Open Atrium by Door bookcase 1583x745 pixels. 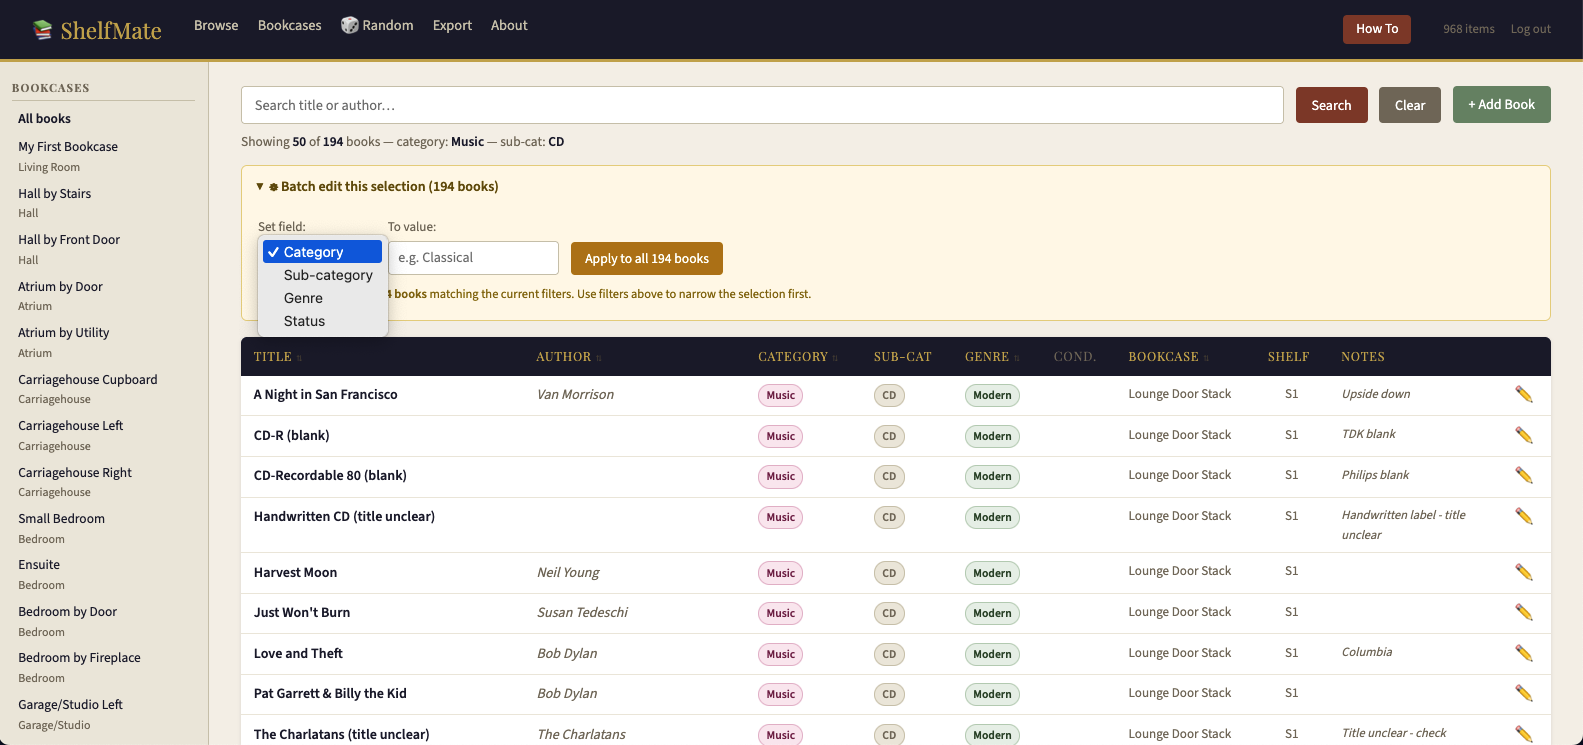60,286
